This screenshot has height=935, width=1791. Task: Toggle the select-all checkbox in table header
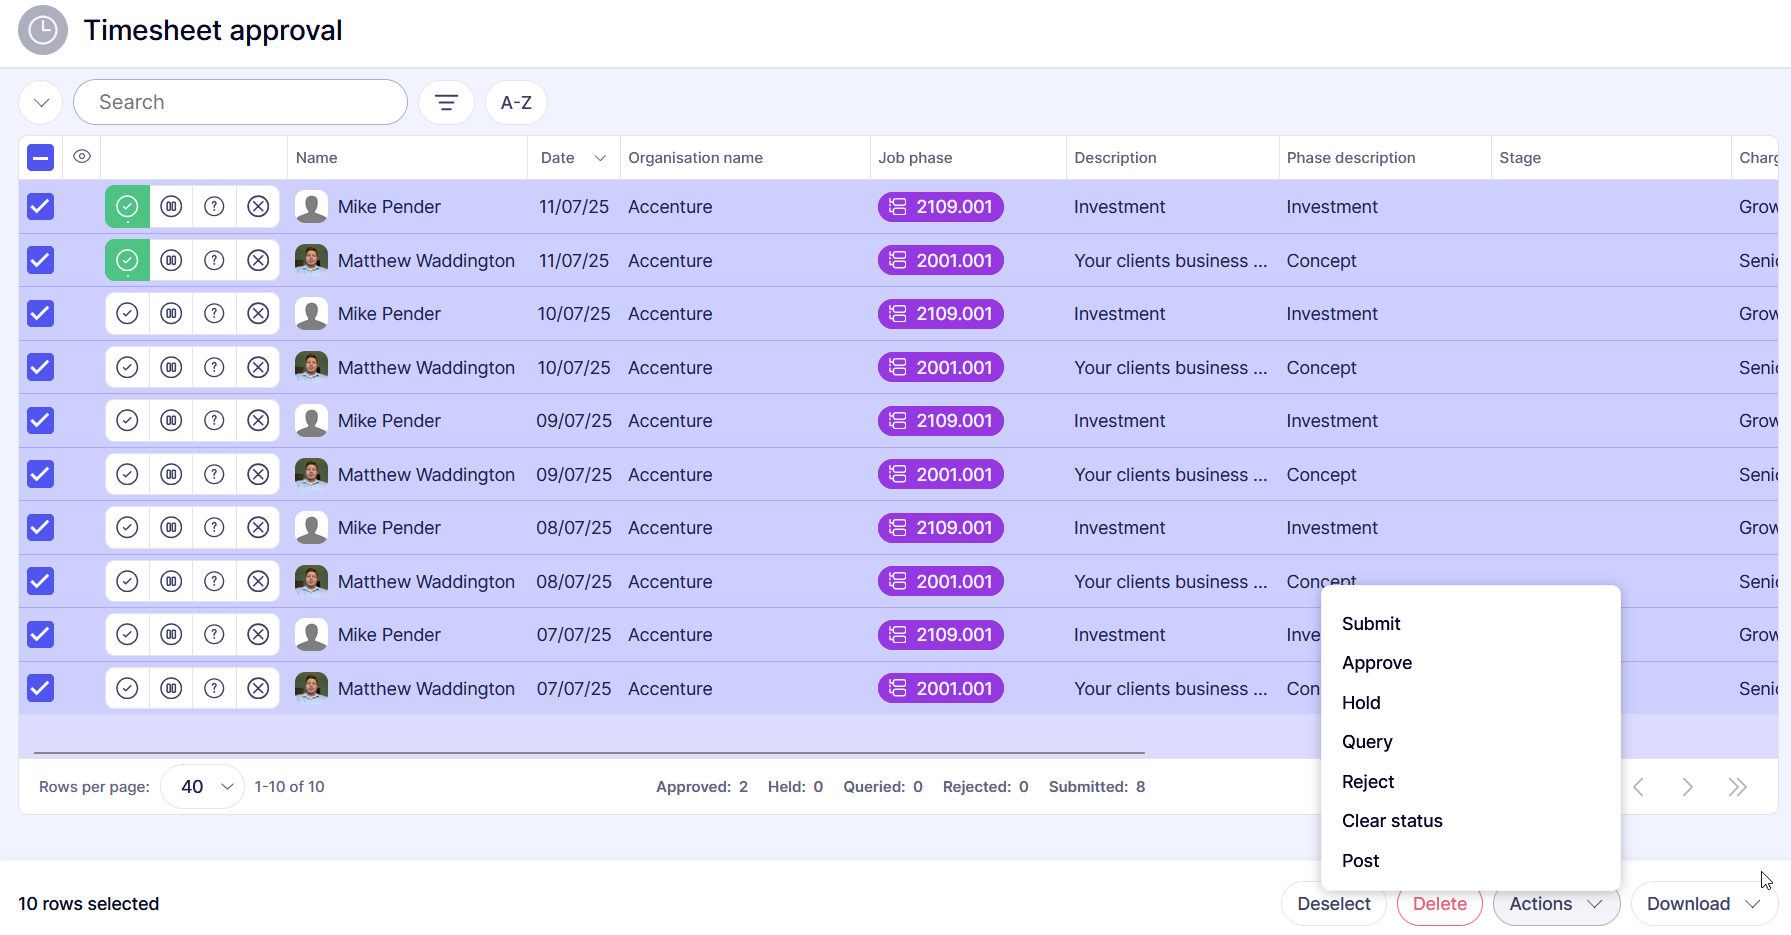[x=40, y=158]
